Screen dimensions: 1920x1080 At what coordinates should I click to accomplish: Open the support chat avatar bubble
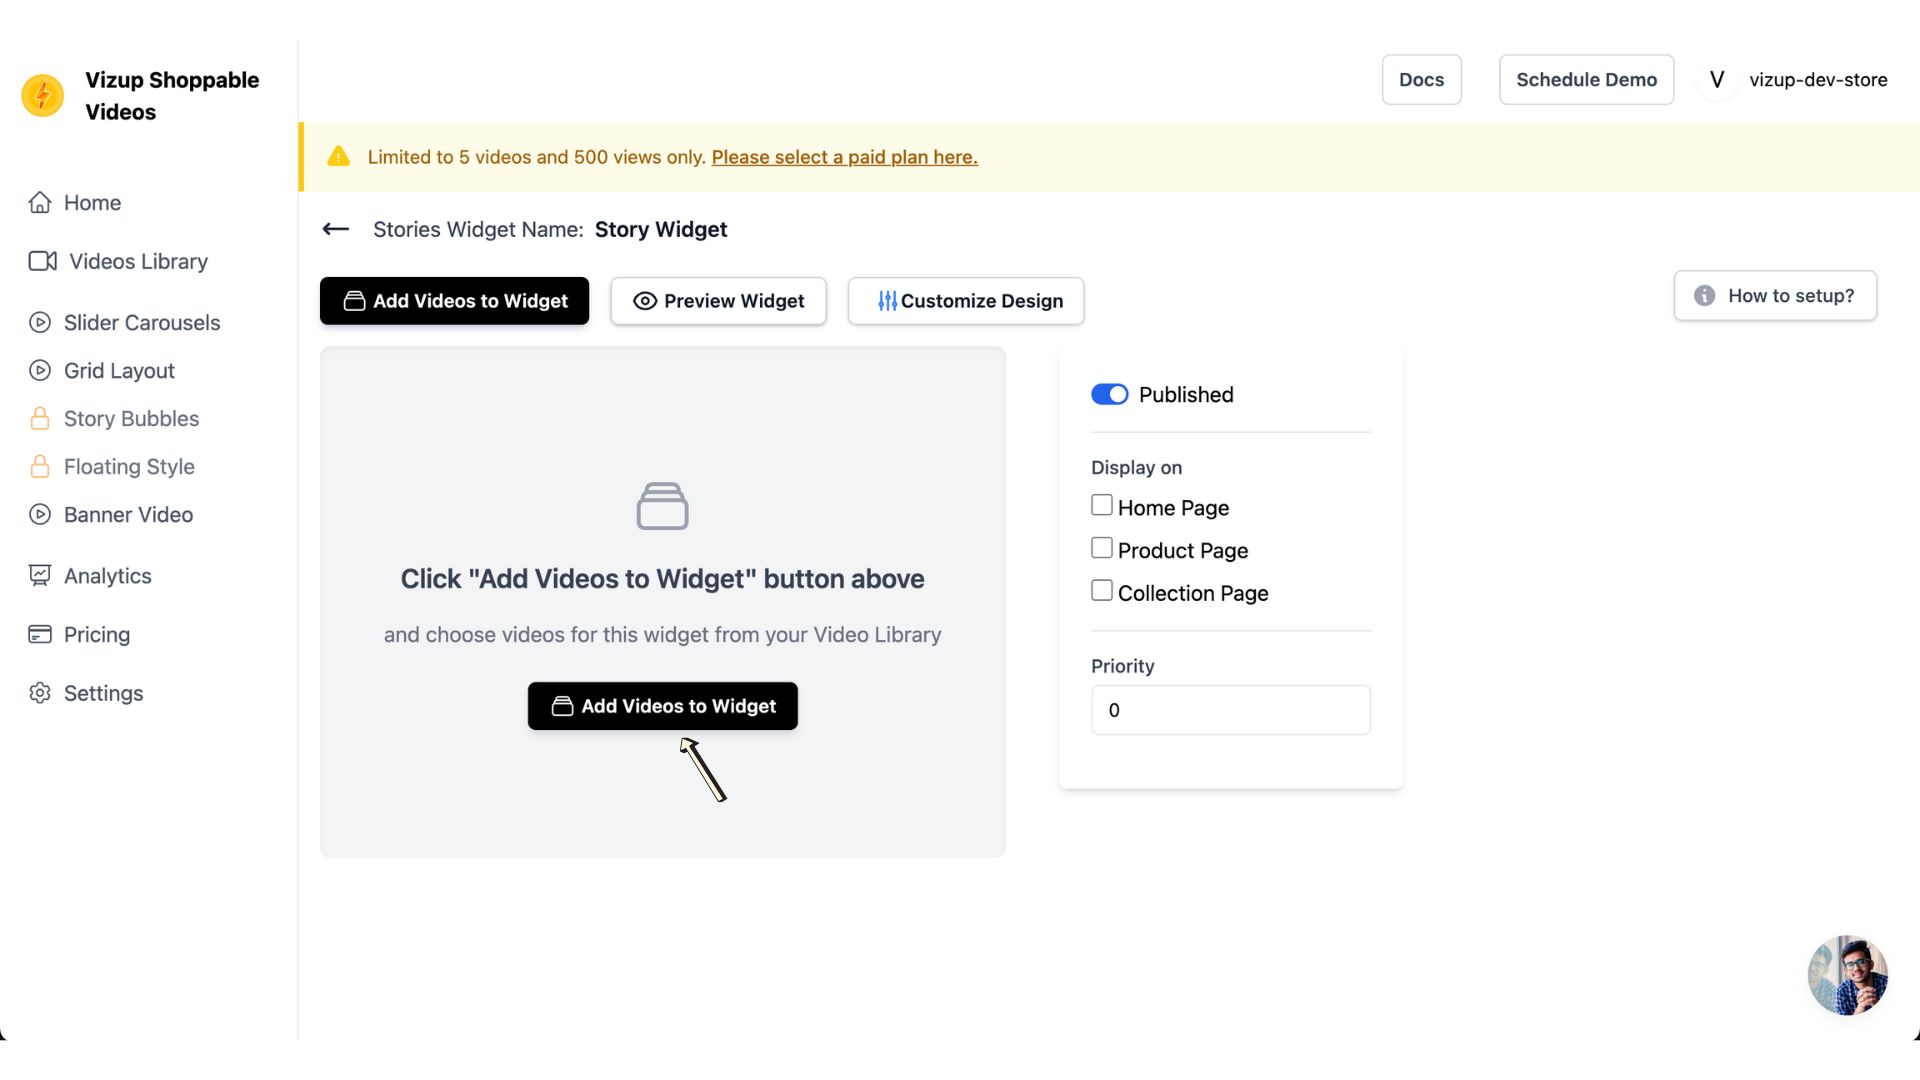(x=1846, y=975)
